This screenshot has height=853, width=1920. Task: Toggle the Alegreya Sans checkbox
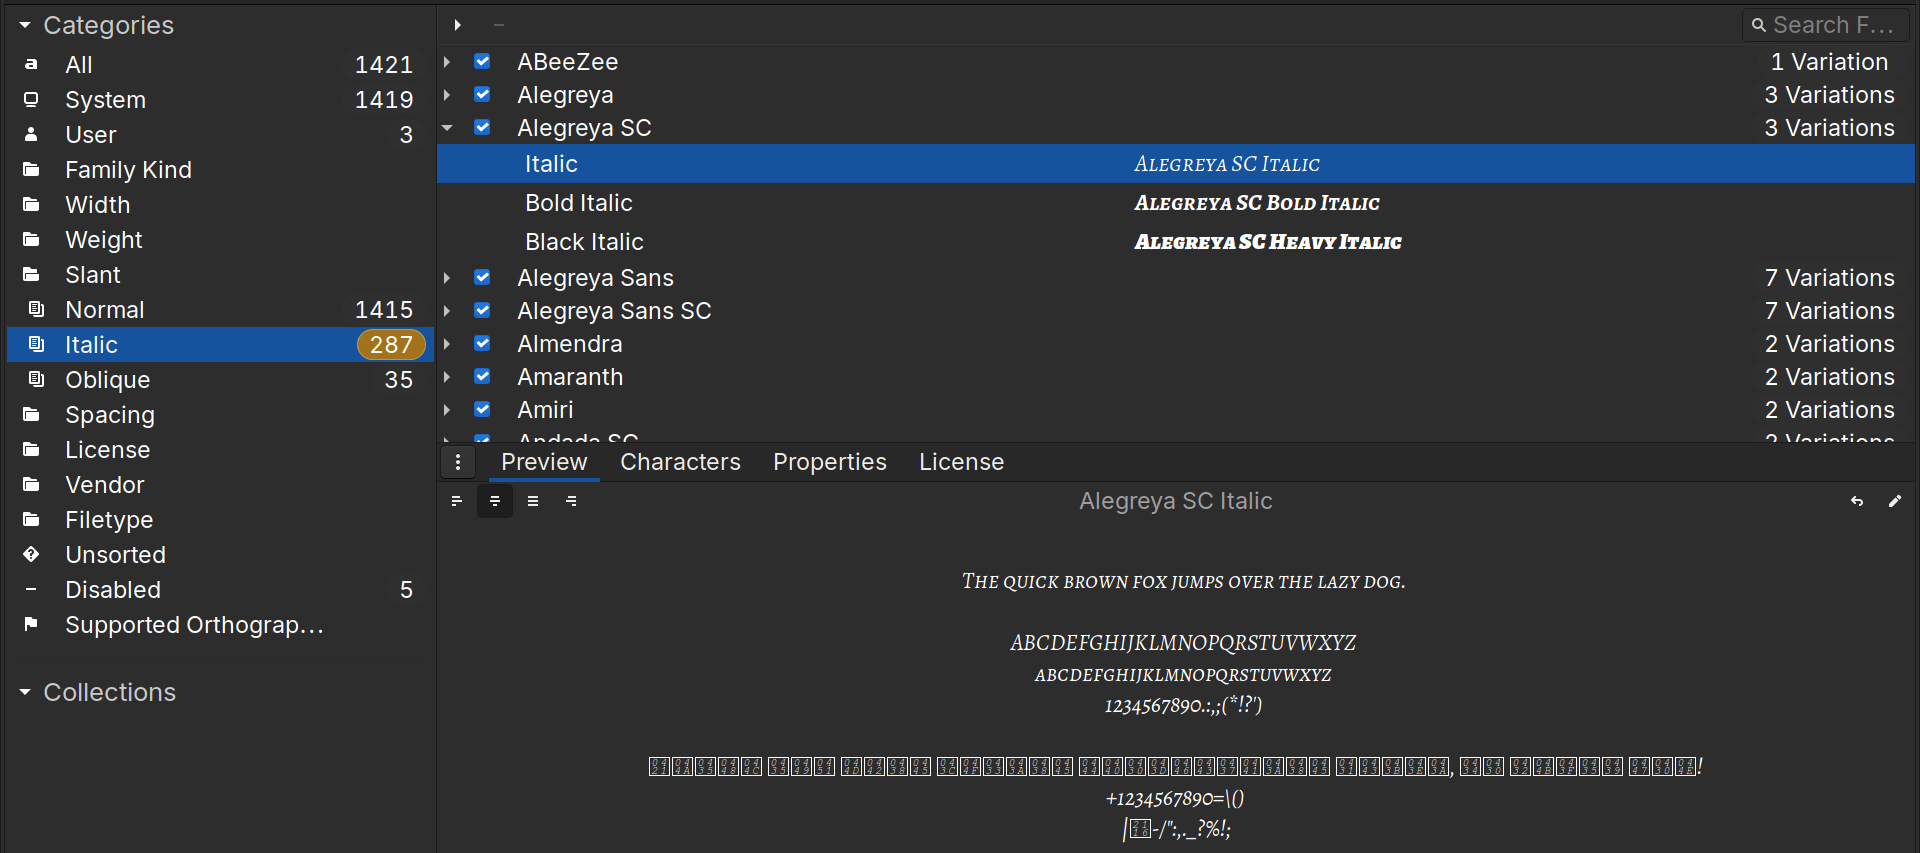coord(482,277)
